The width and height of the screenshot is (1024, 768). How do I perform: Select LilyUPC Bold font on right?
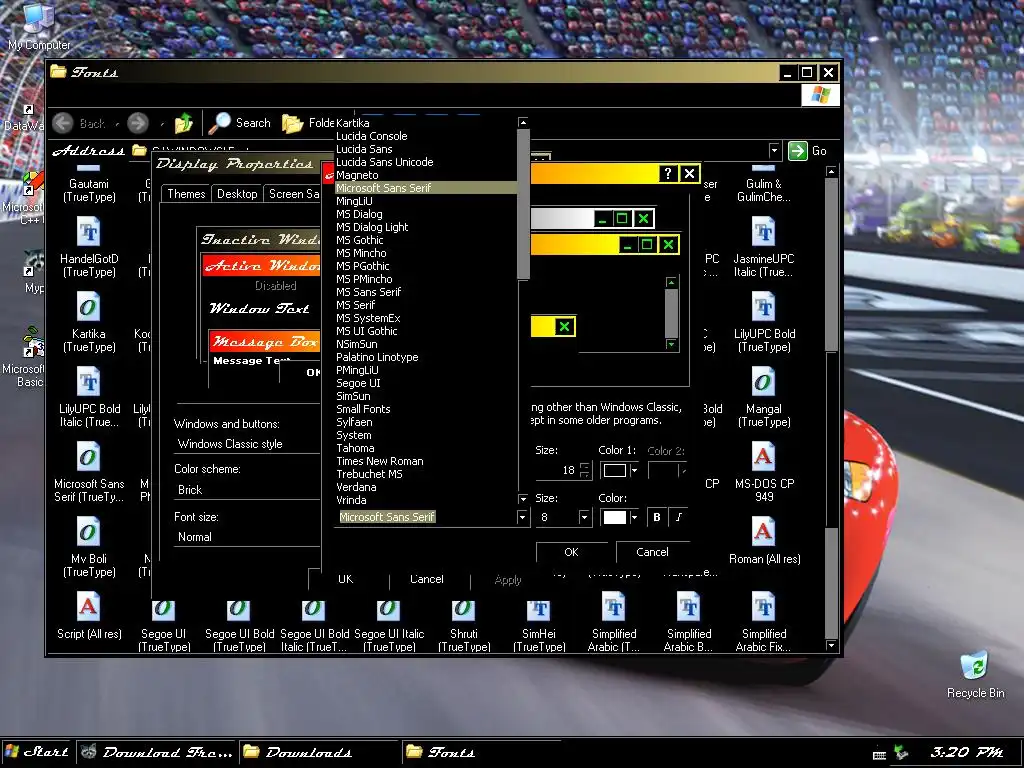[763, 323]
